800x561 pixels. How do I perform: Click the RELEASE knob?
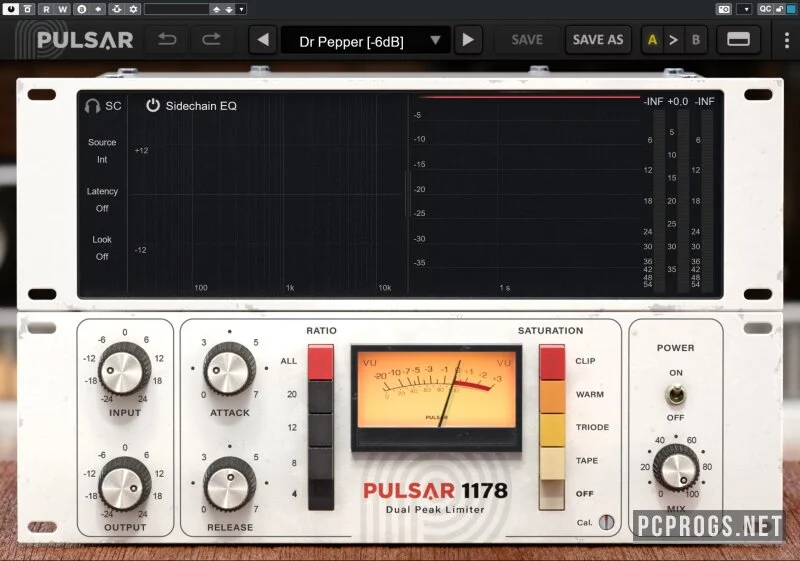pos(229,483)
